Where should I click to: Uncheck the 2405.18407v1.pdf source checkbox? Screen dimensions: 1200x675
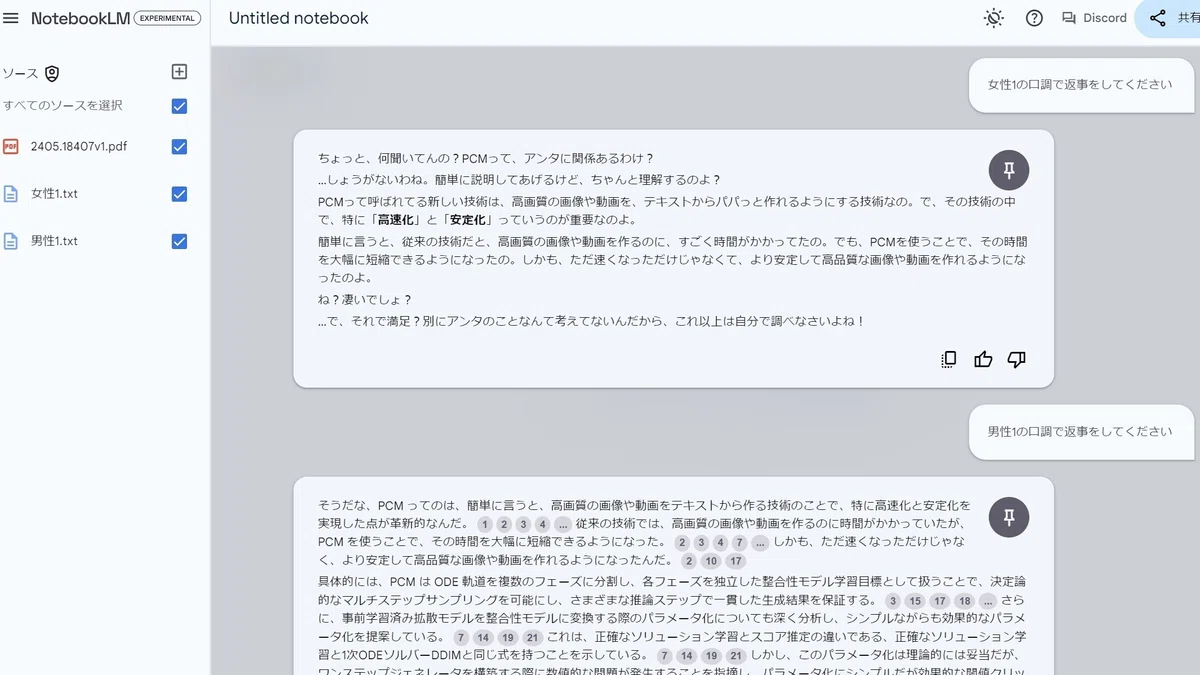[x=179, y=147]
